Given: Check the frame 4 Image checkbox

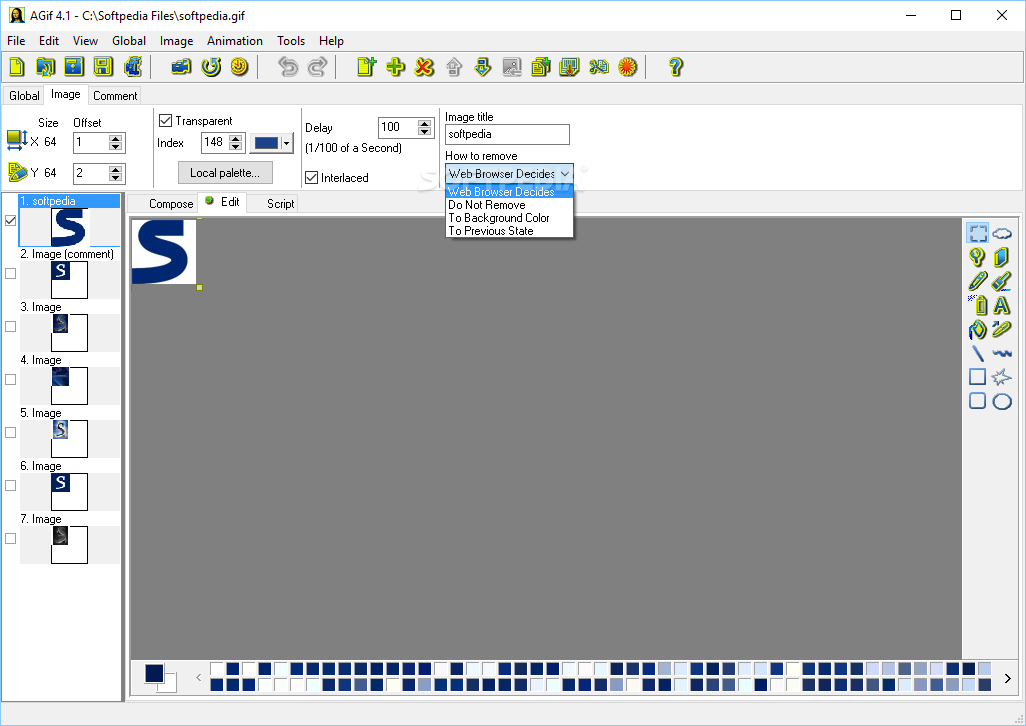Looking at the screenshot, I should click(10, 379).
